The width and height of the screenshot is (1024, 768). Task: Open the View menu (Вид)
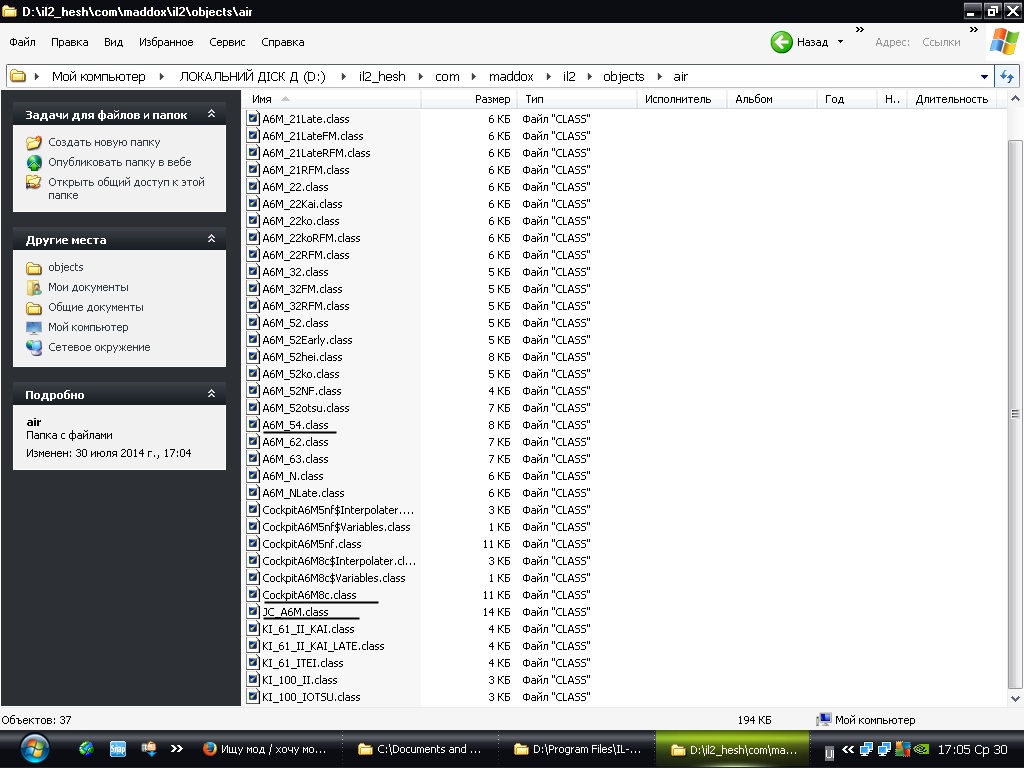click(x=113, y=42)
